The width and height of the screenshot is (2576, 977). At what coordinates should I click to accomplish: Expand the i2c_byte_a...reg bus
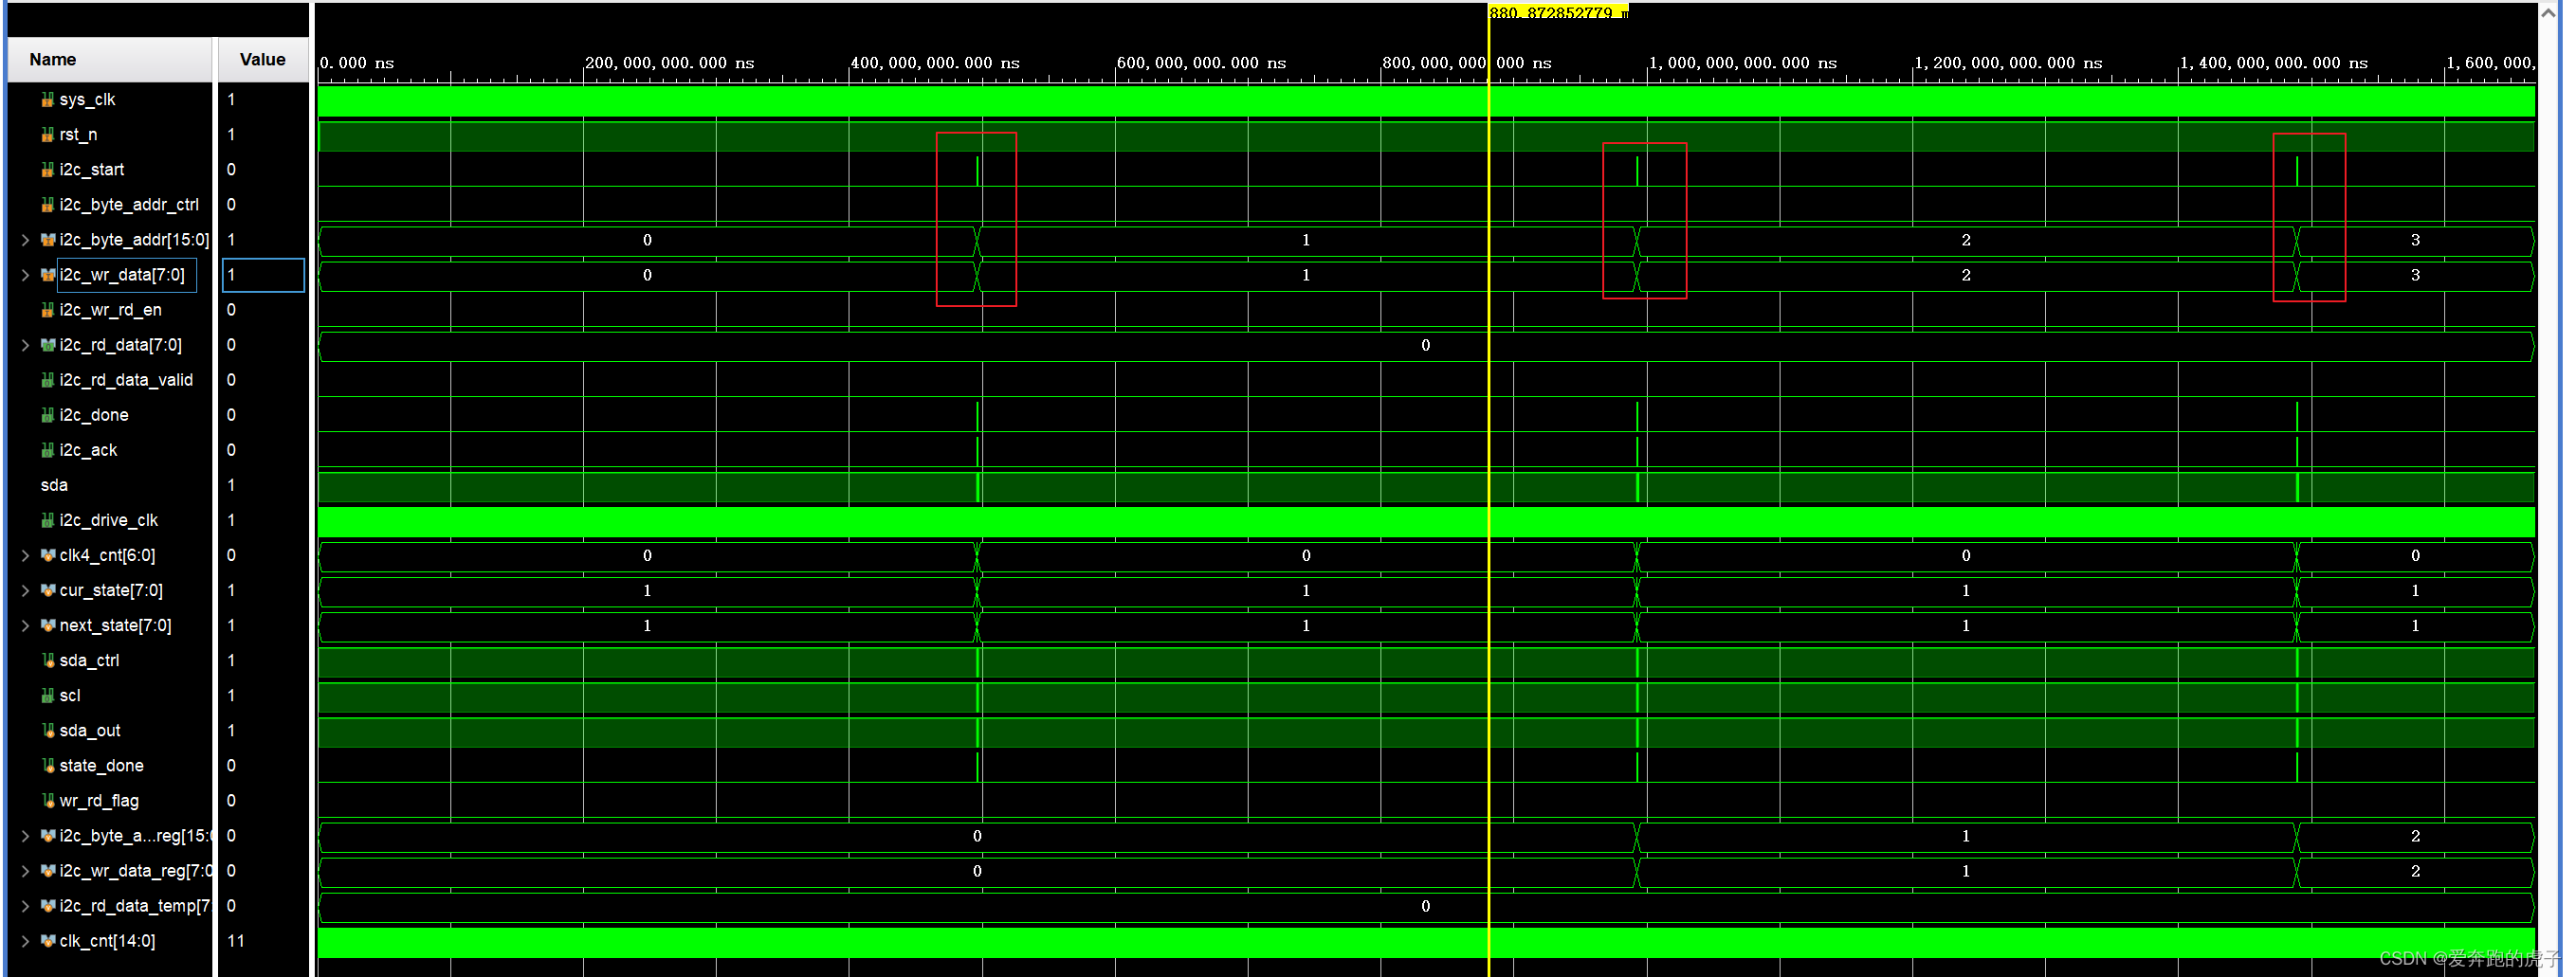[25, 836]
